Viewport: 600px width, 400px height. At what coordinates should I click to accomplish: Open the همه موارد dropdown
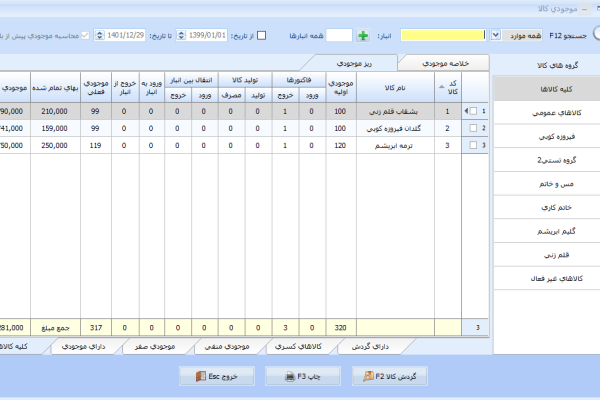pyautogui.click(x=496, y=35)
